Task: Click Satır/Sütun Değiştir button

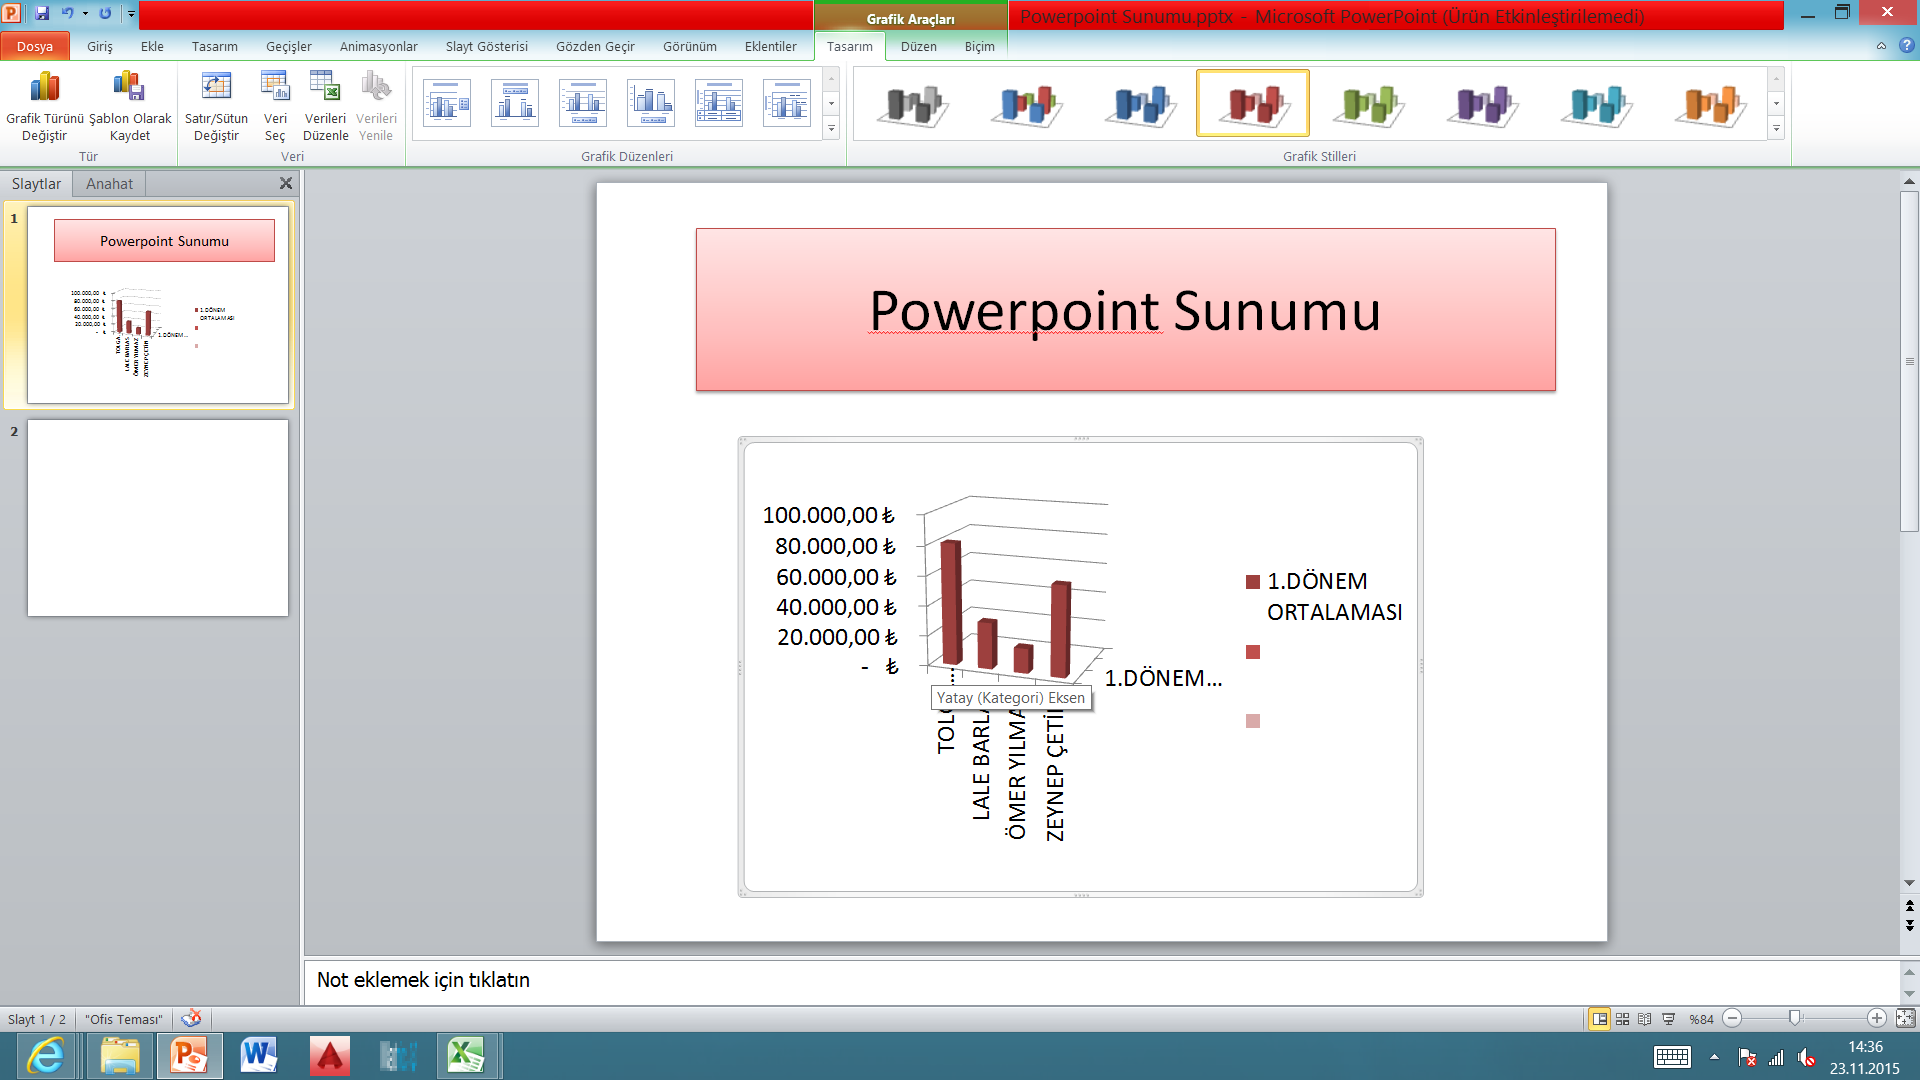Action: tap(216, 106)
